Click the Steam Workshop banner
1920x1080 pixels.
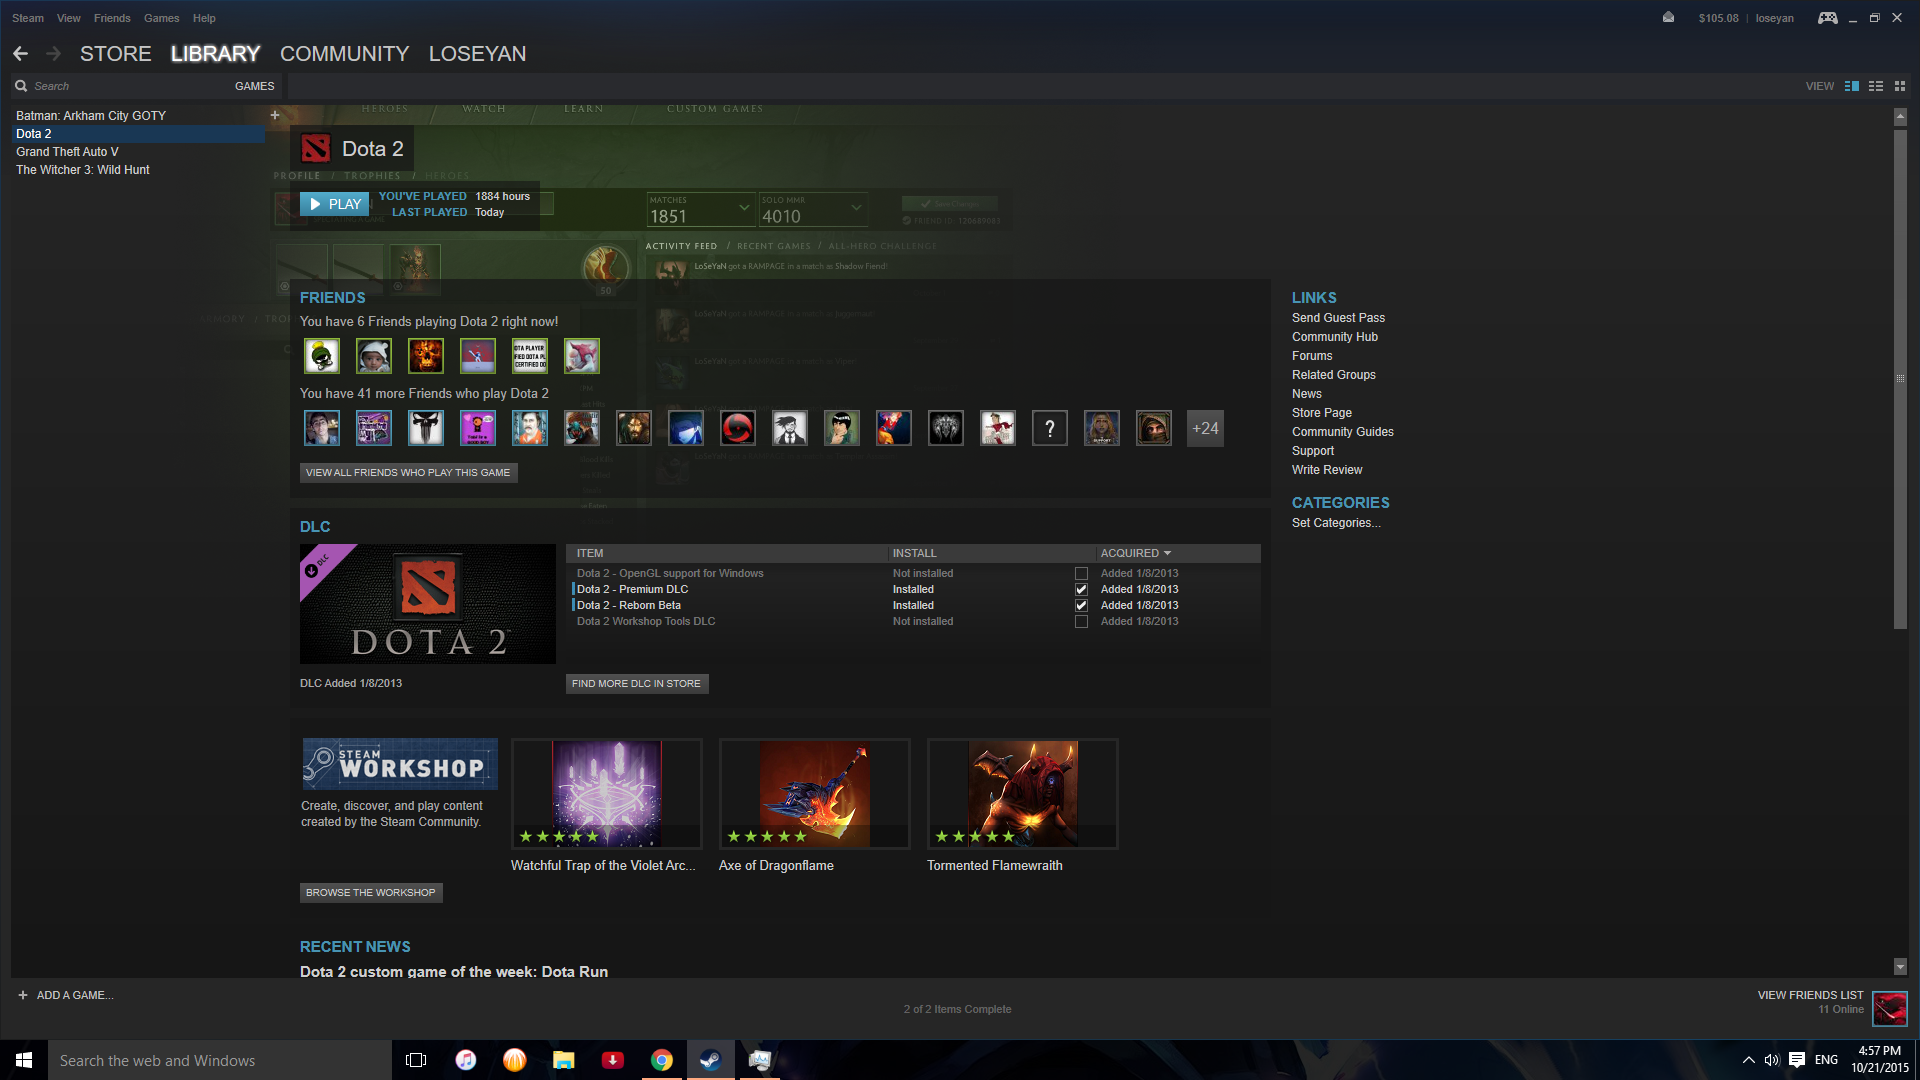pos(400,765)
